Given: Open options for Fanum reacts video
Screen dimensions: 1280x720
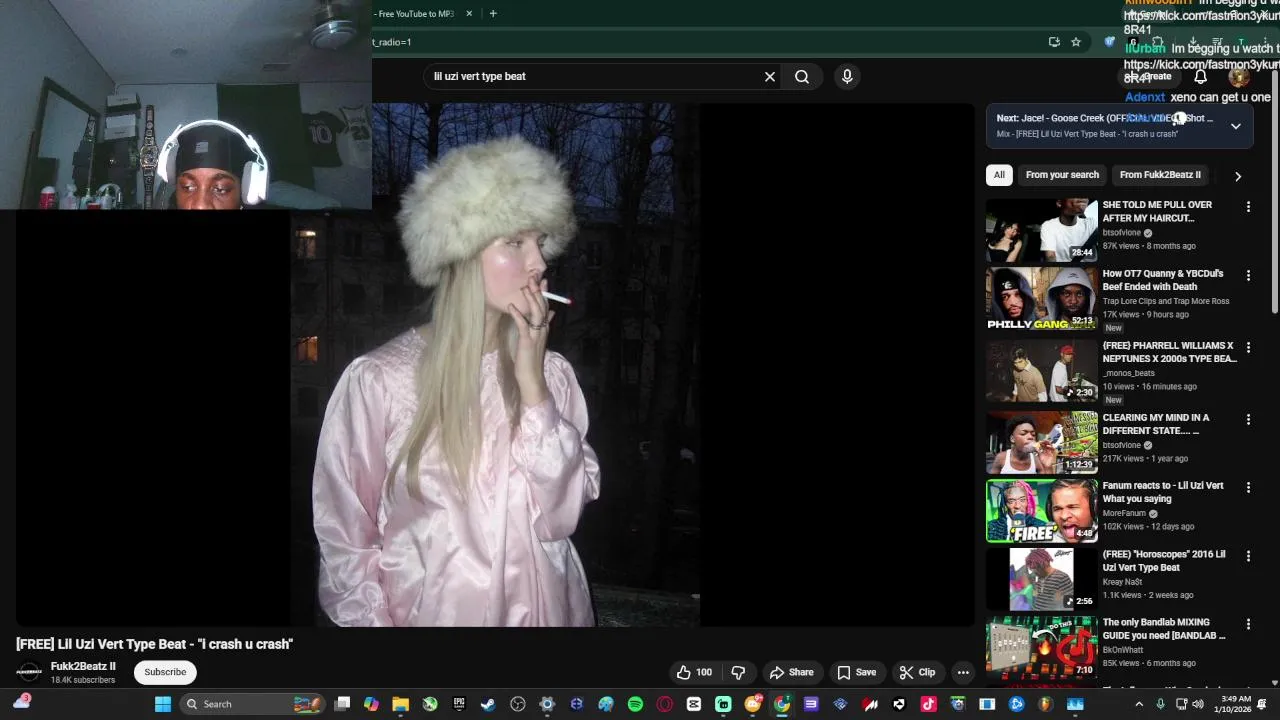Looking at the screenshot, I should [x=1248, y=488].
